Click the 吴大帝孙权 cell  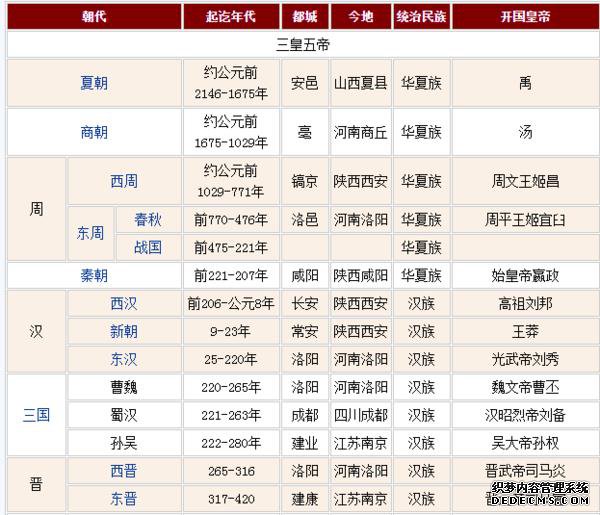[525, 443]
